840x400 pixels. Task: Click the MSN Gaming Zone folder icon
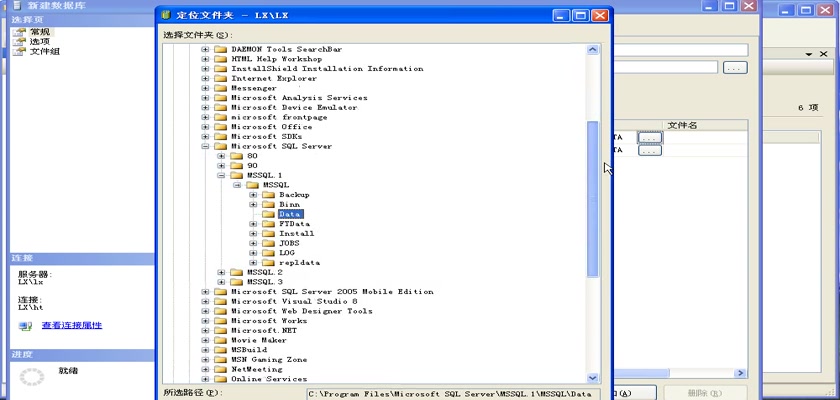pos(220,360)
